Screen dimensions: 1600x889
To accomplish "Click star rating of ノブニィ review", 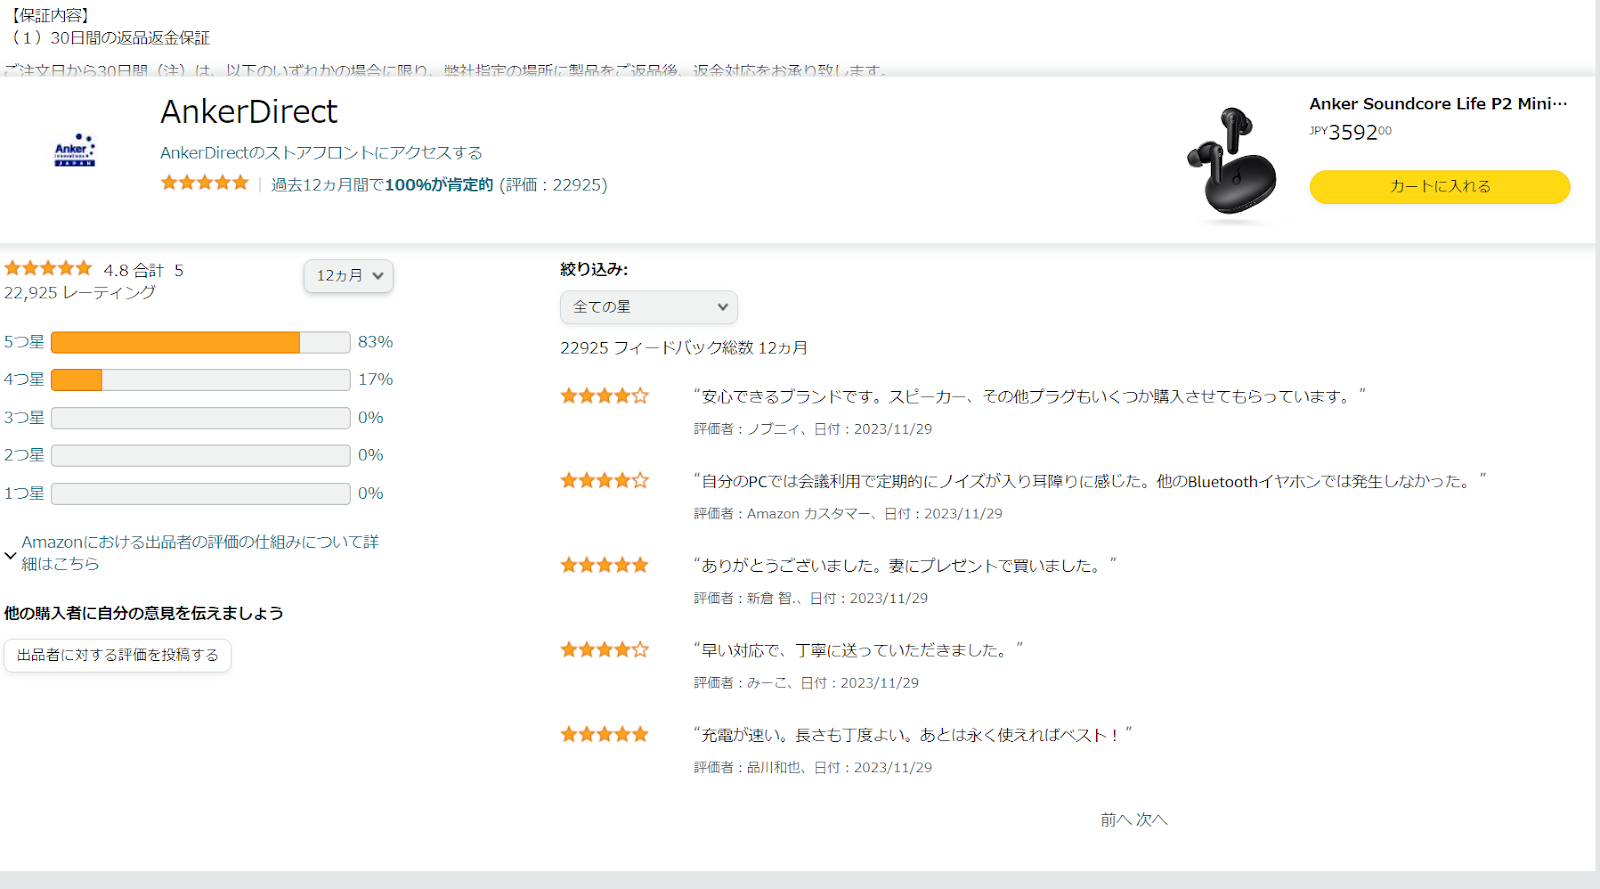I will 604,396.
